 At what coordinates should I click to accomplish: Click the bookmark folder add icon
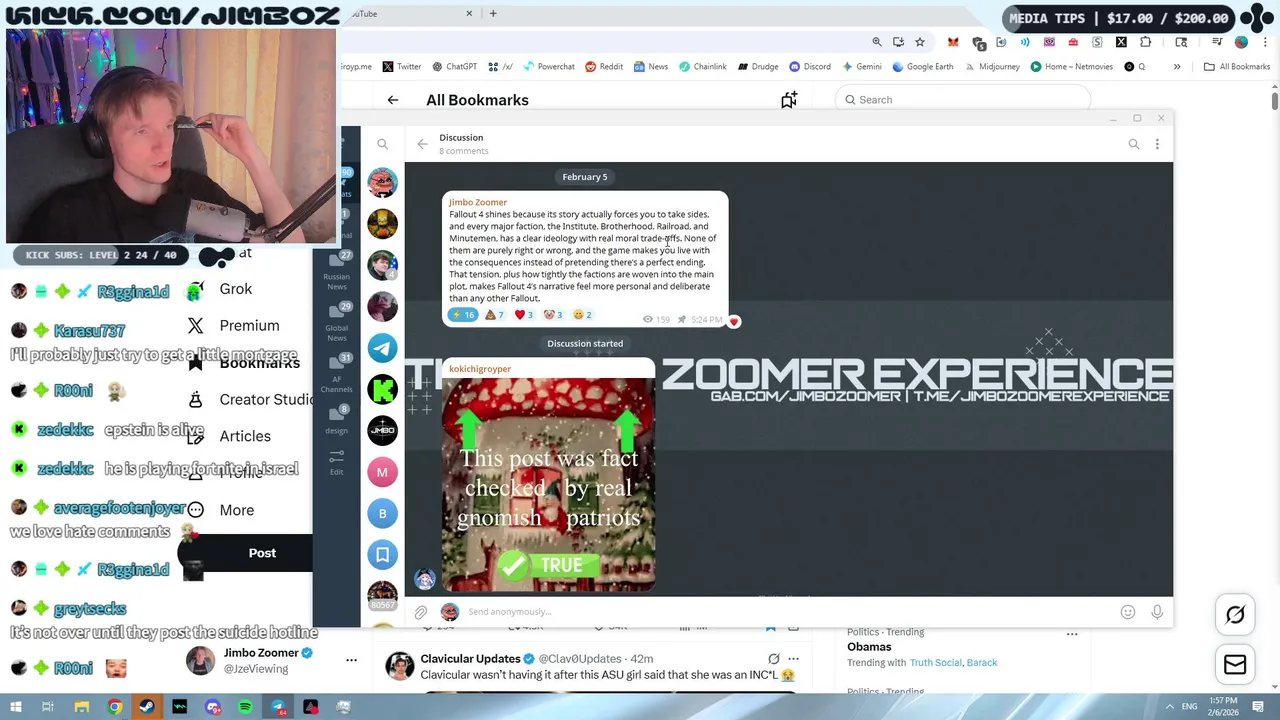coord(789,99)
